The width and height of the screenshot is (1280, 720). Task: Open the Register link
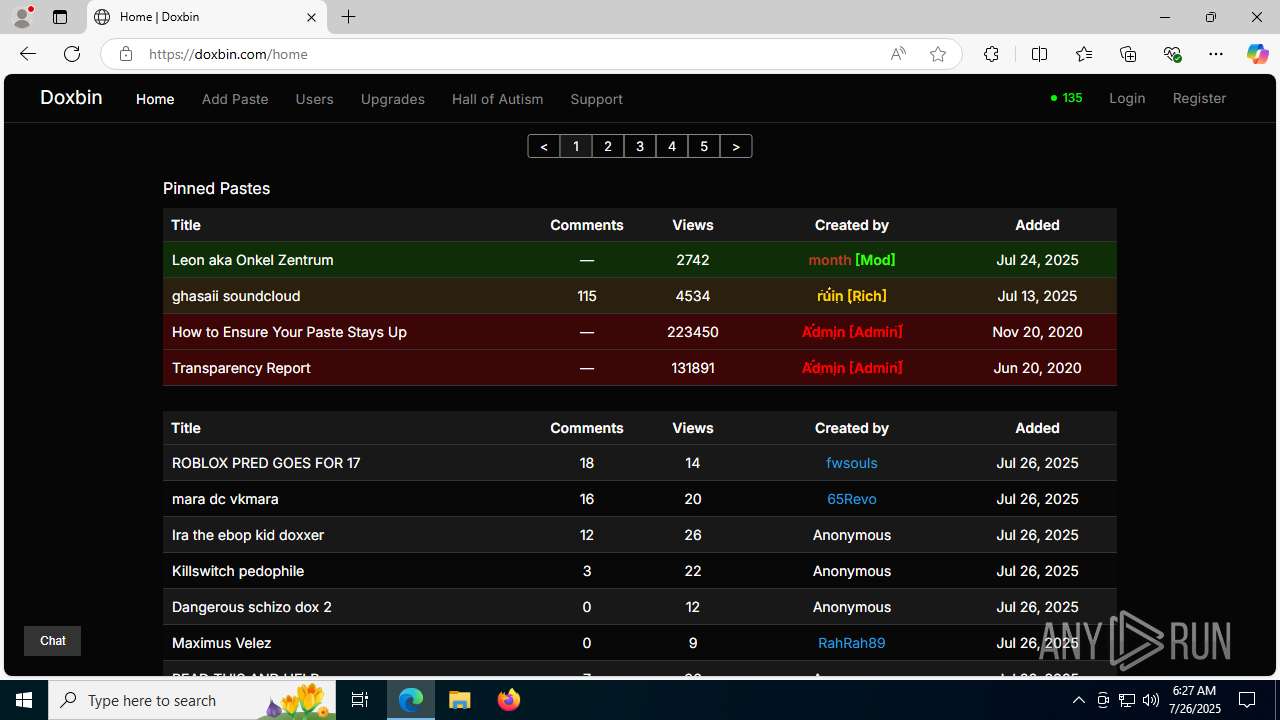(1199, 98)
